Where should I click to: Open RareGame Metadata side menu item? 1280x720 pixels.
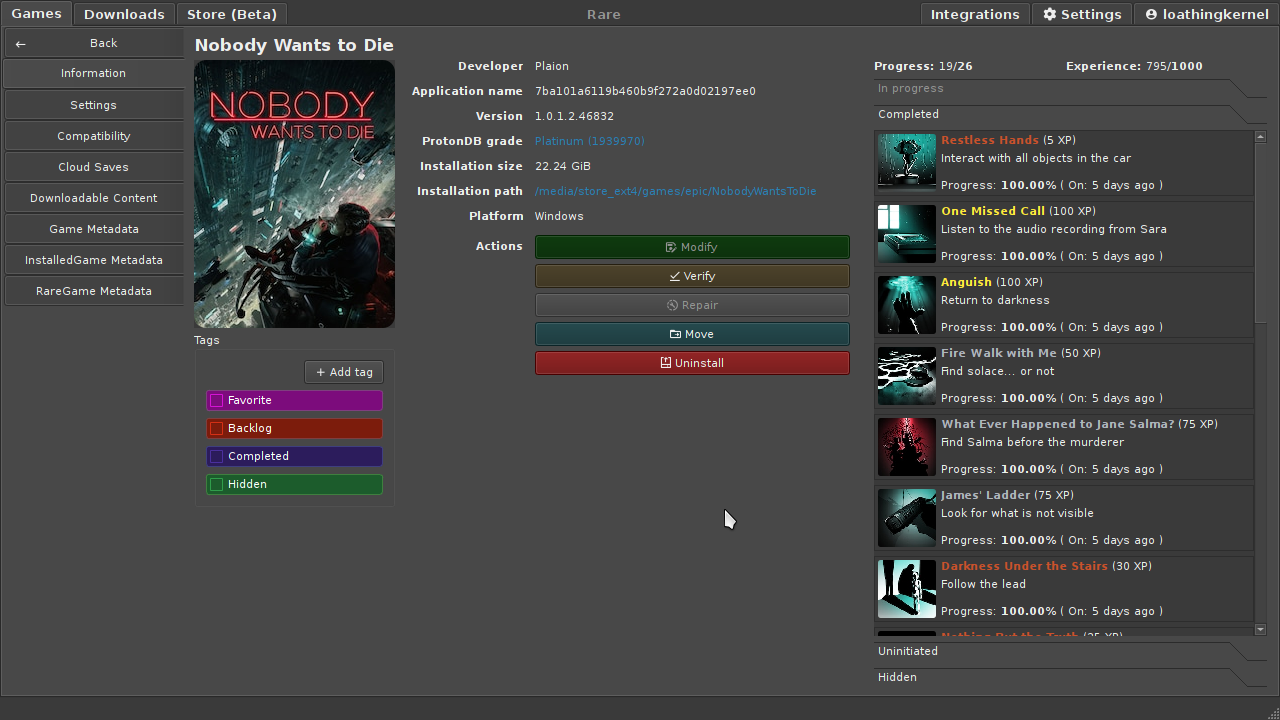pyautogui.click(x=93, y=291)
